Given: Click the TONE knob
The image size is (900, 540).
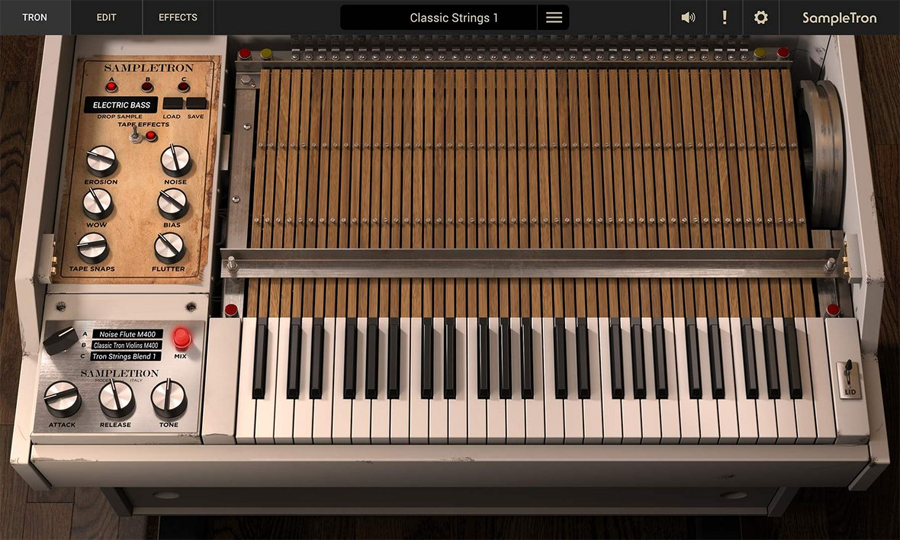Looking at the screenshot, I should click(169, 398).
